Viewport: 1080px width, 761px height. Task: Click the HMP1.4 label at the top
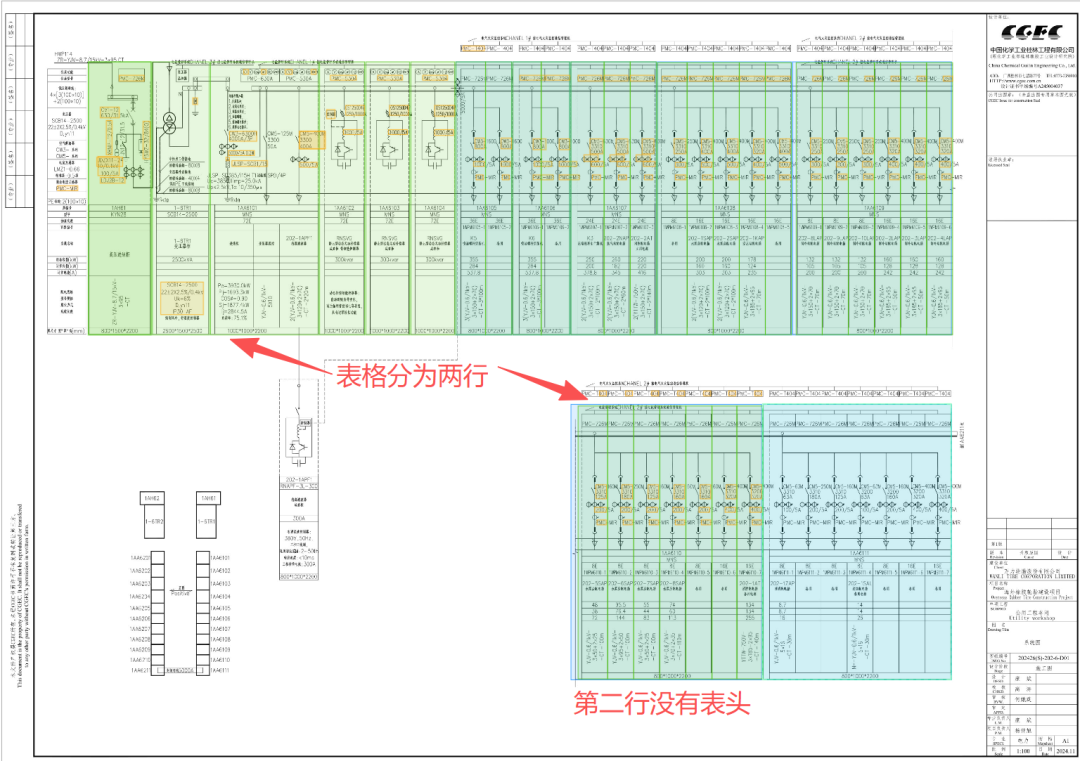[65, 54]
